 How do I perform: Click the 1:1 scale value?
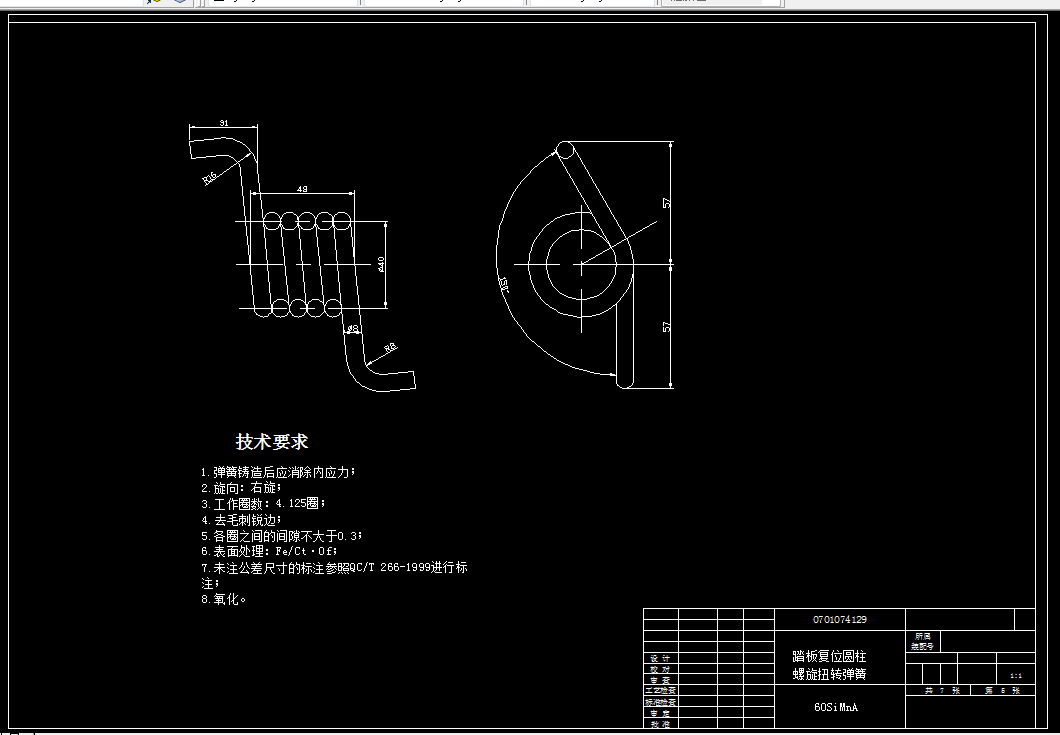click(1016, 675)
